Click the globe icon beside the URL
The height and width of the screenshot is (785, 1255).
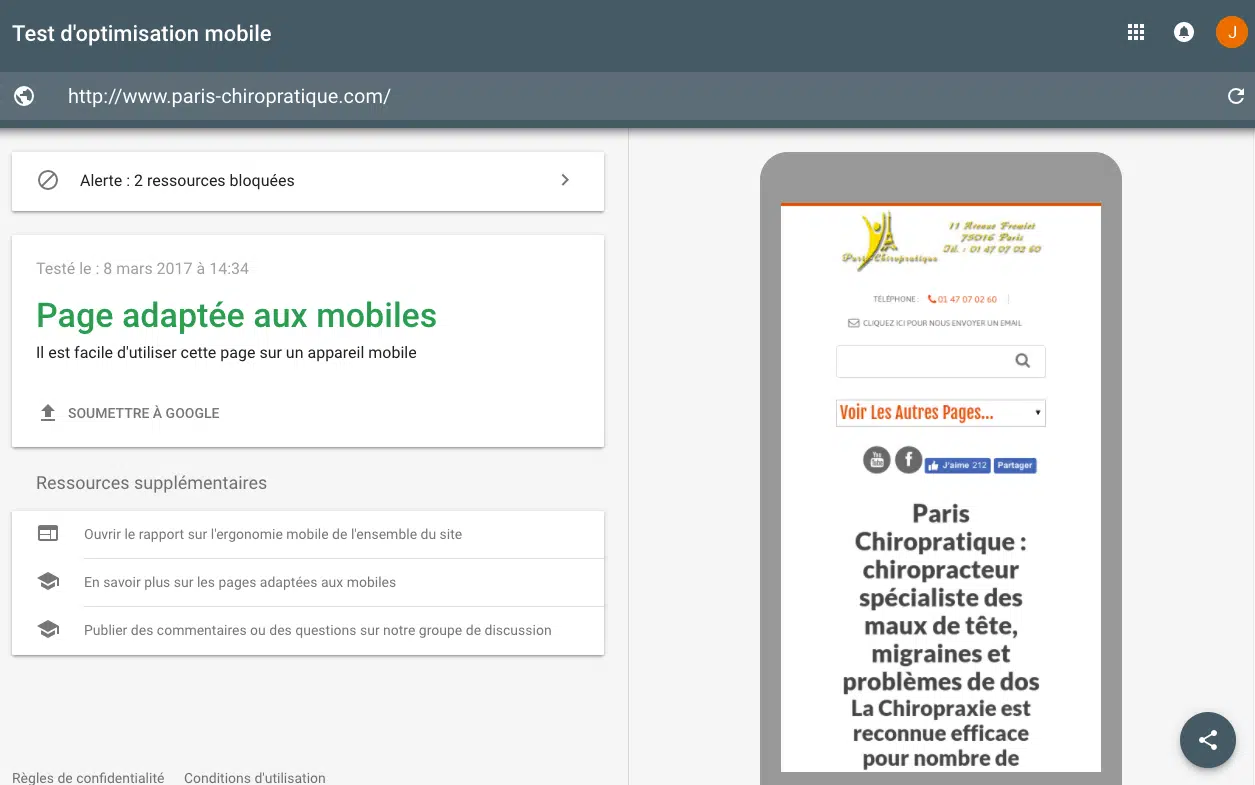click(25, 96)
